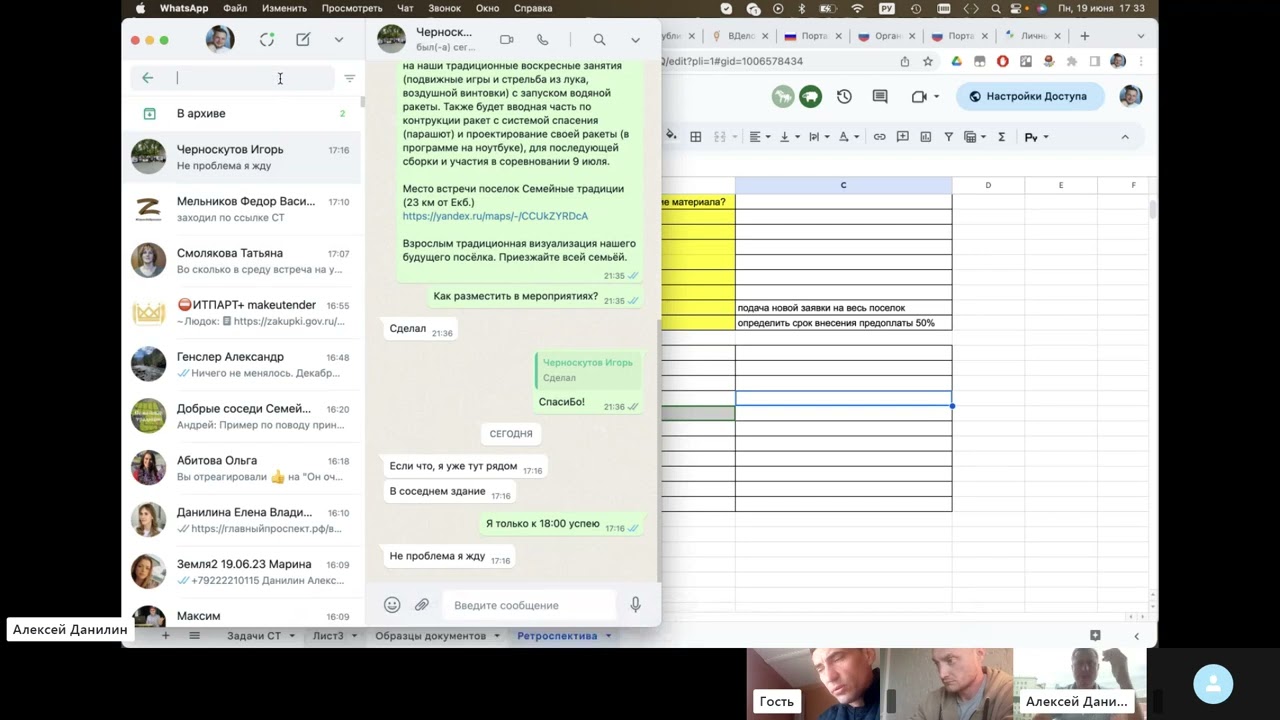Open Данилина Елена chat
Screen dimensions: 1280x720
coord(242,521)
